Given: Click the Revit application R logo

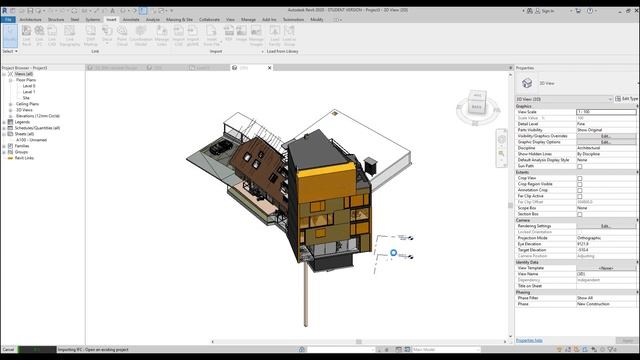Looking at the screenshot, I should [4, 11].
